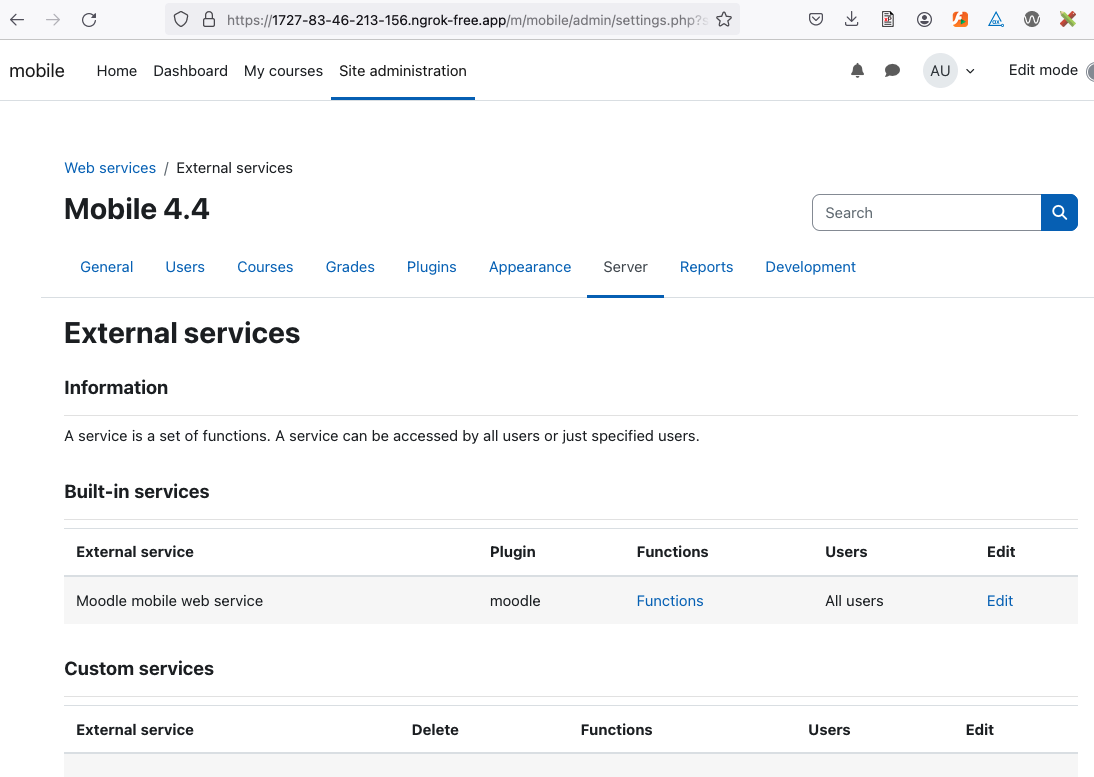The width and height of the screenshot is (1094, 777).
Task: Switch to the Appearance tab
Action: pos(530,267)
